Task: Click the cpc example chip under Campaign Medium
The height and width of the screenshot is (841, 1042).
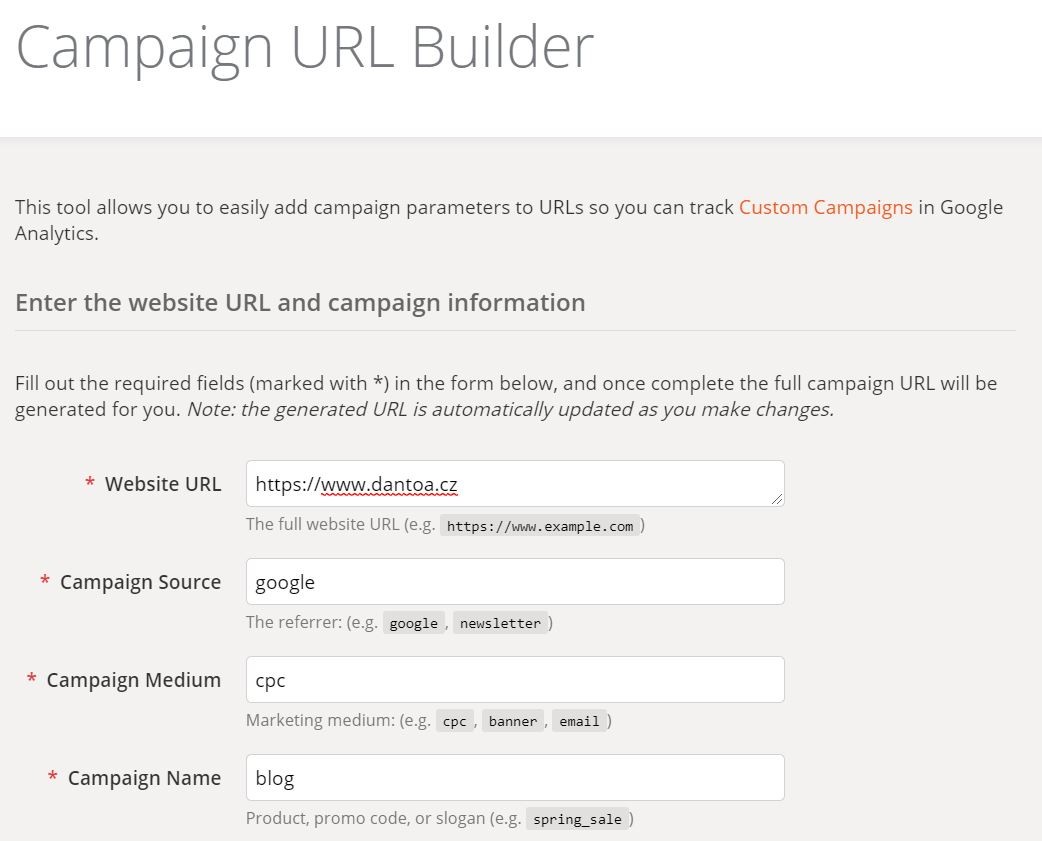Action: (454, 720)
